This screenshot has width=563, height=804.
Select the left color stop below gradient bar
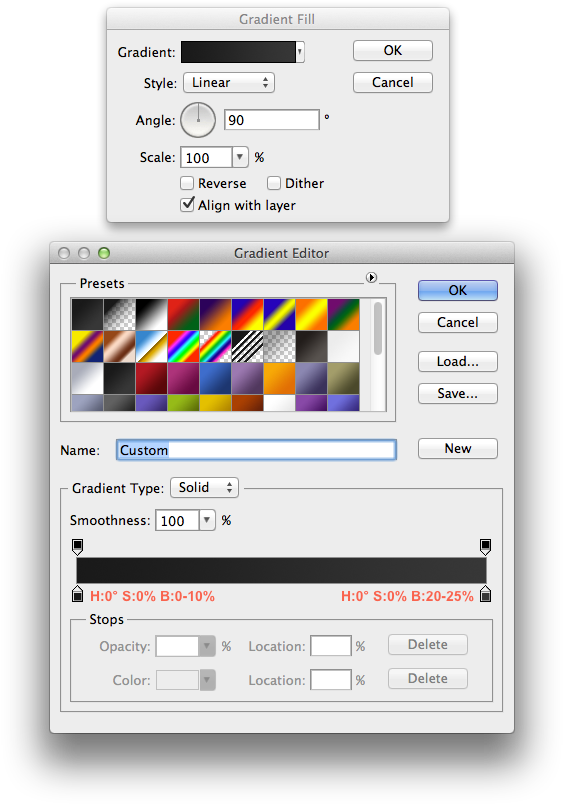point(77,593)
